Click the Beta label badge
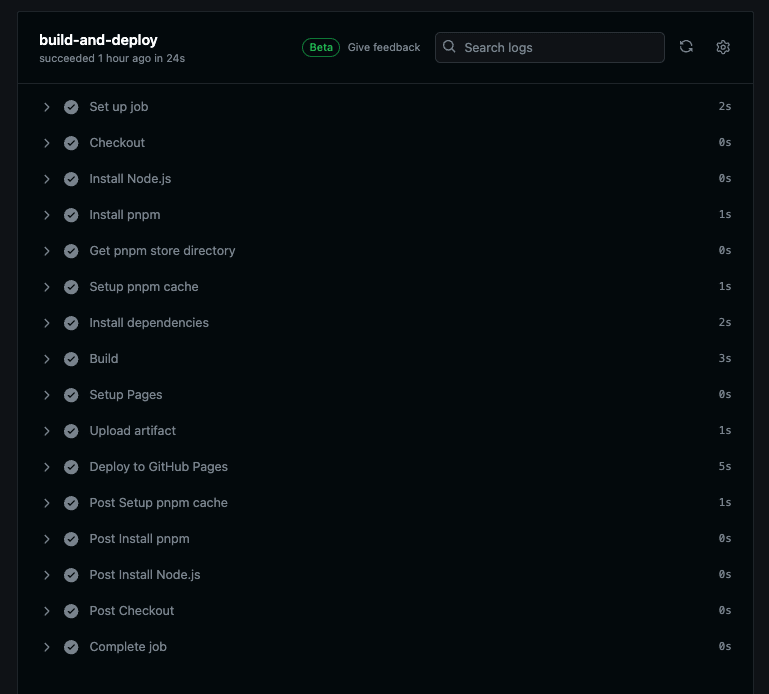 (x=321, y=47)
